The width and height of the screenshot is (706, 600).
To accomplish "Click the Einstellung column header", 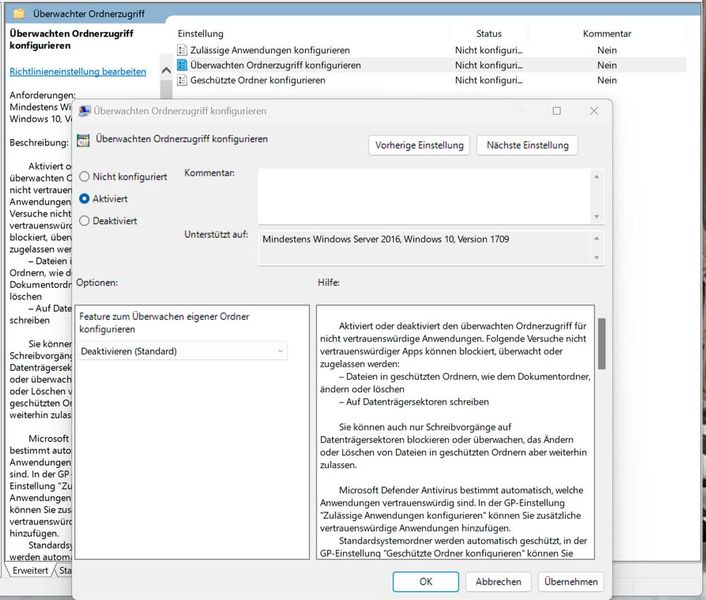I will [200, 34].
